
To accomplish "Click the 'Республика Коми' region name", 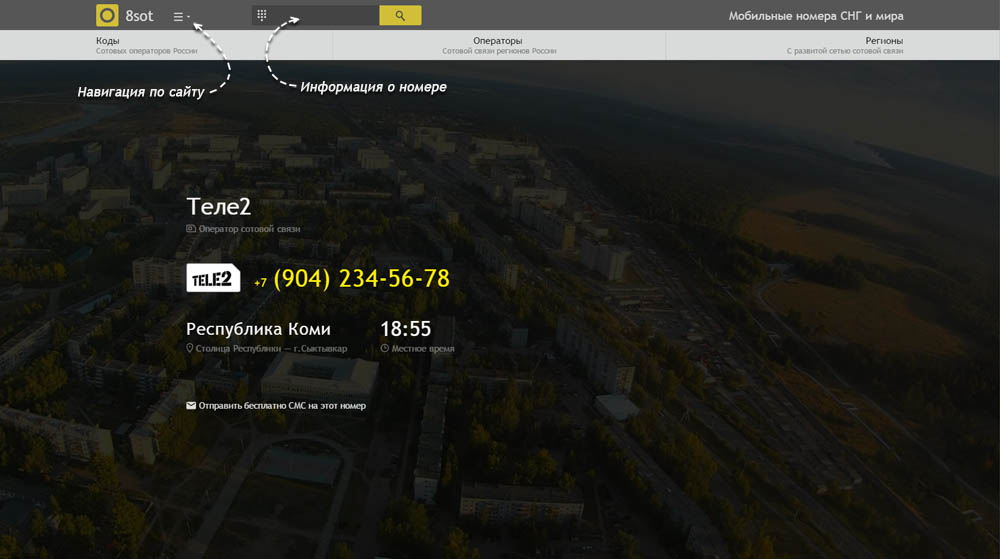I will [x=258, y=329].
